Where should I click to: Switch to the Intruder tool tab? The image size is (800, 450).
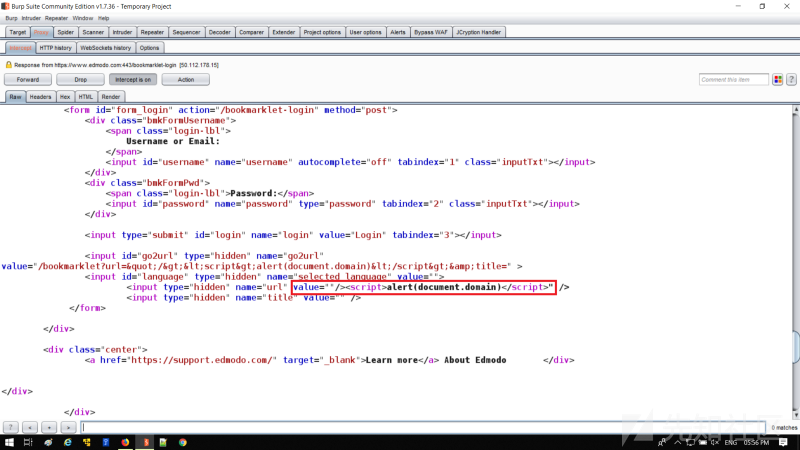point(122,32)
